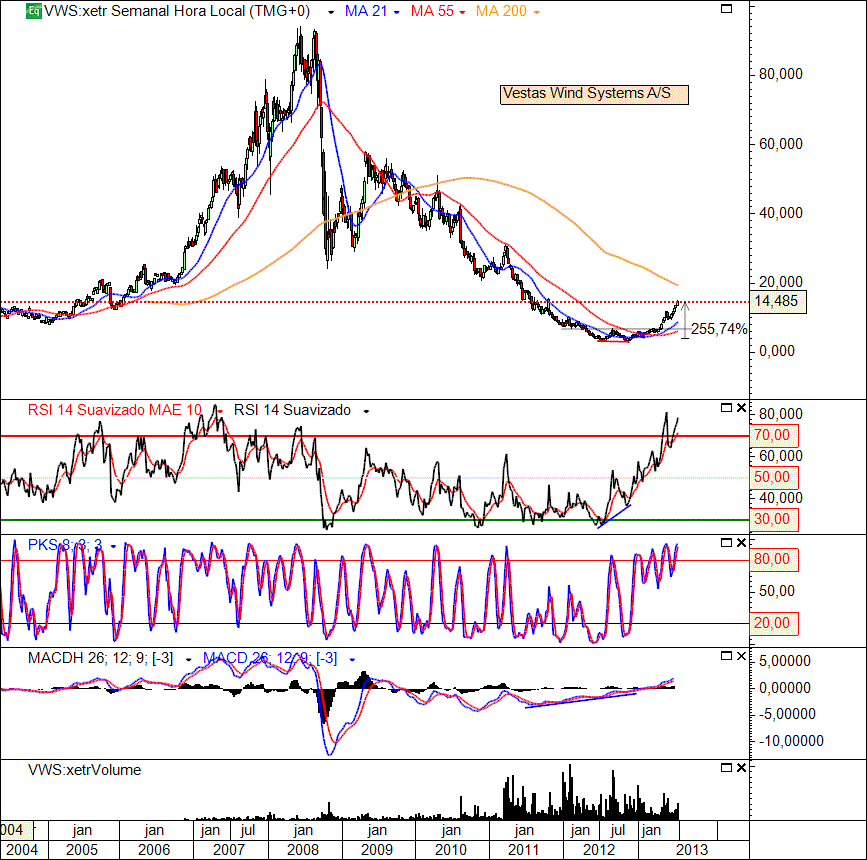The image size is (867, 860).
Task: Click the 50,00 RSI level tag
Action: pyautogui.click(x=774, y=477)
